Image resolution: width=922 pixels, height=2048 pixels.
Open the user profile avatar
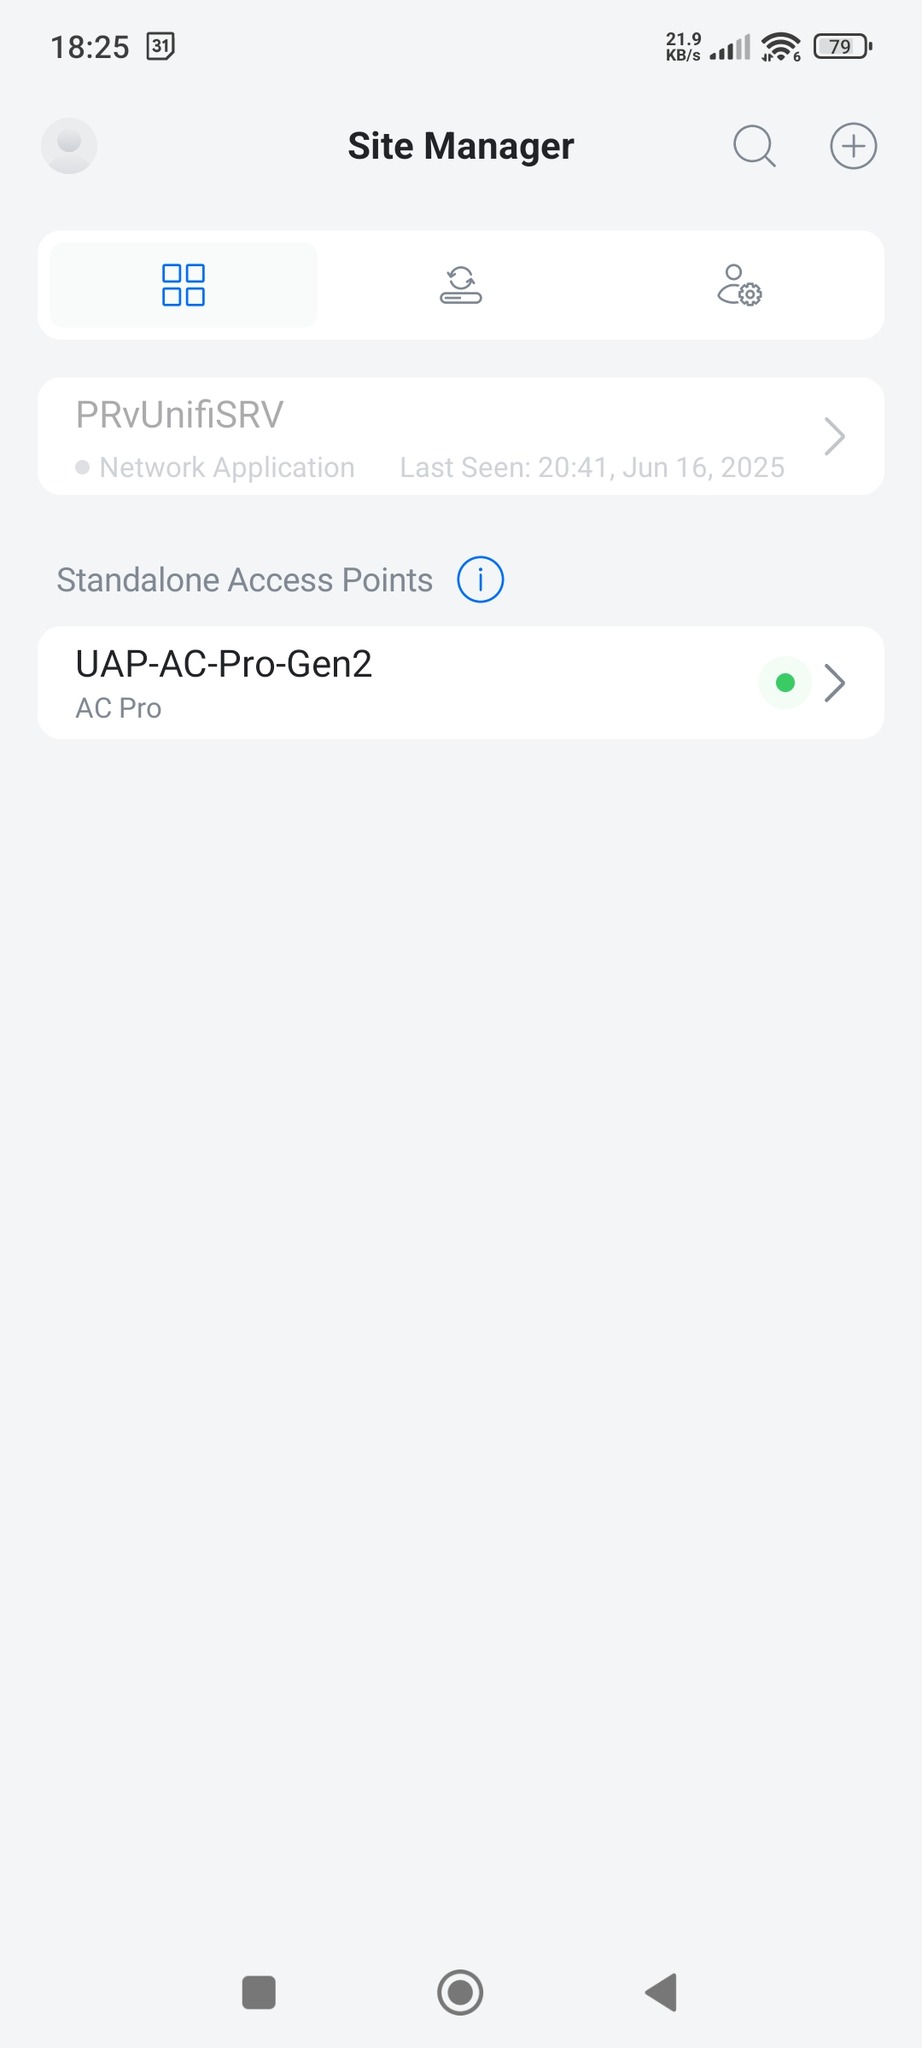(69, 146)
